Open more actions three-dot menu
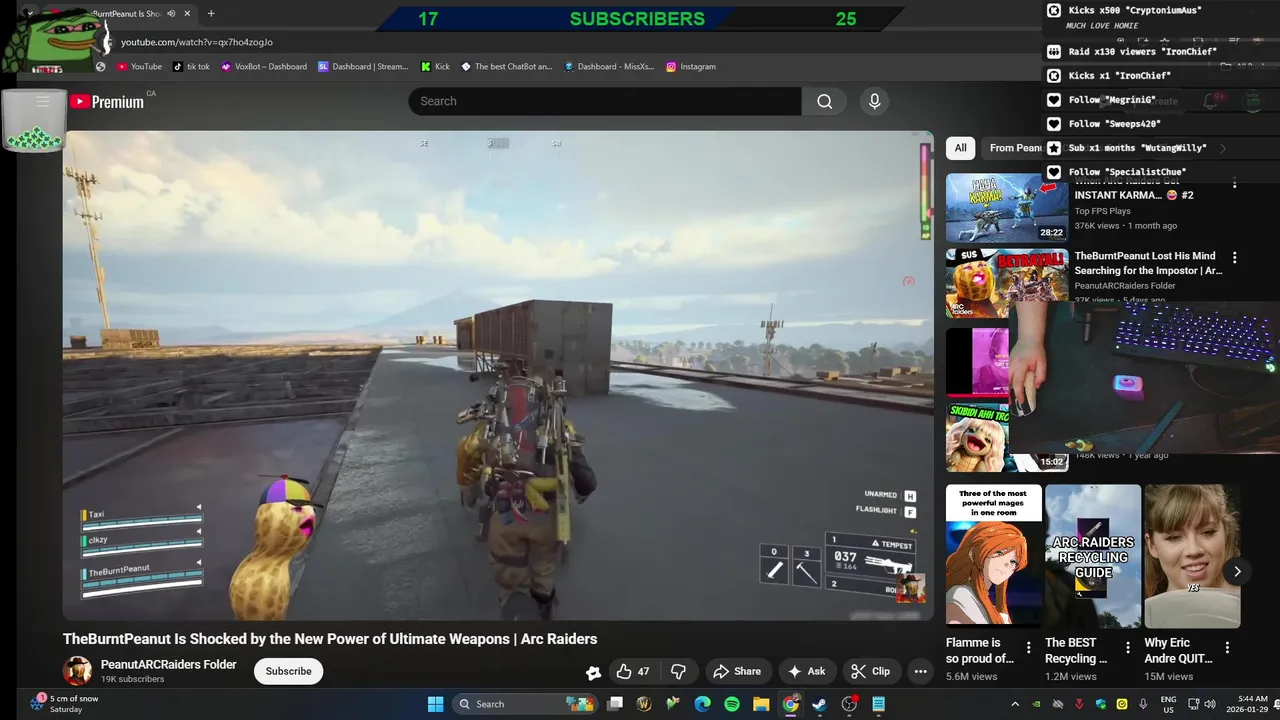The height and width of the screenshot is (720, 1280). tap(920, 671)
